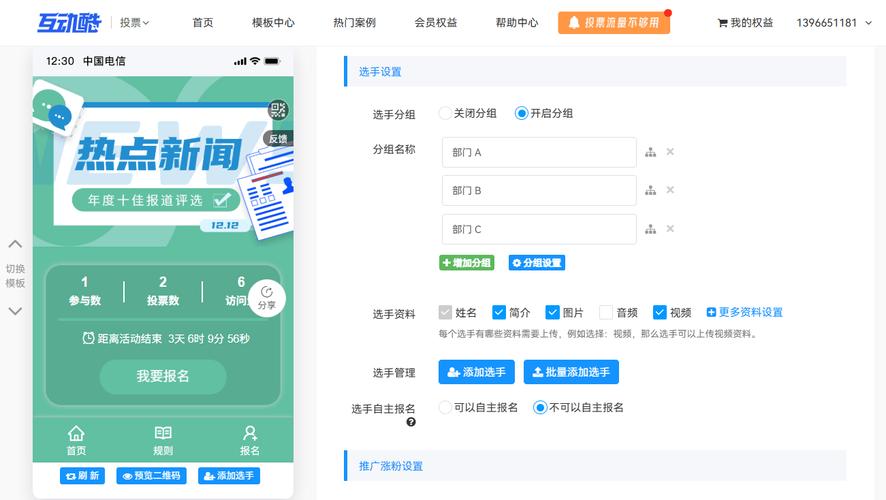Image resolution: width=886 pixels, height=500 pixels.
Task: Select the 关闭分组 radio option
Action: 446,113
